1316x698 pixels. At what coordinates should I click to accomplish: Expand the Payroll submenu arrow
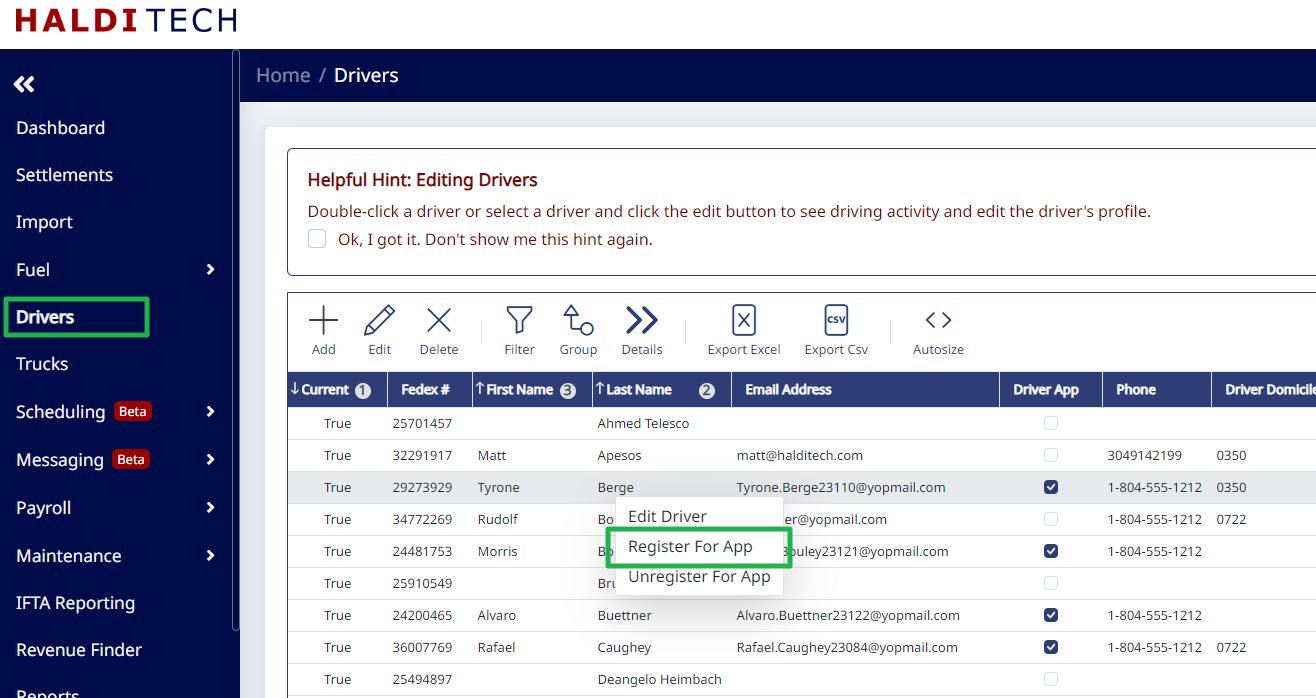pyautogui.click(x=210, y=508)
